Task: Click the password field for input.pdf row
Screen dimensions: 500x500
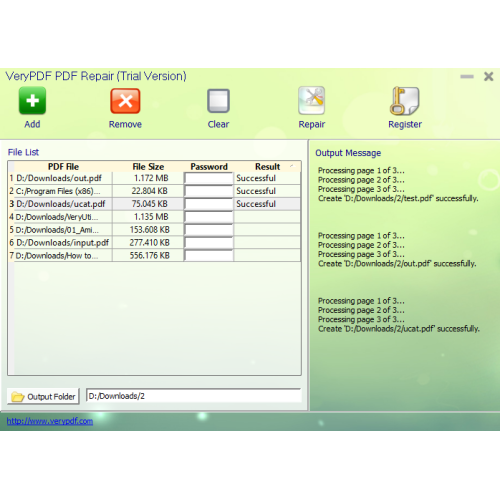Action: [x=209, y=243]
